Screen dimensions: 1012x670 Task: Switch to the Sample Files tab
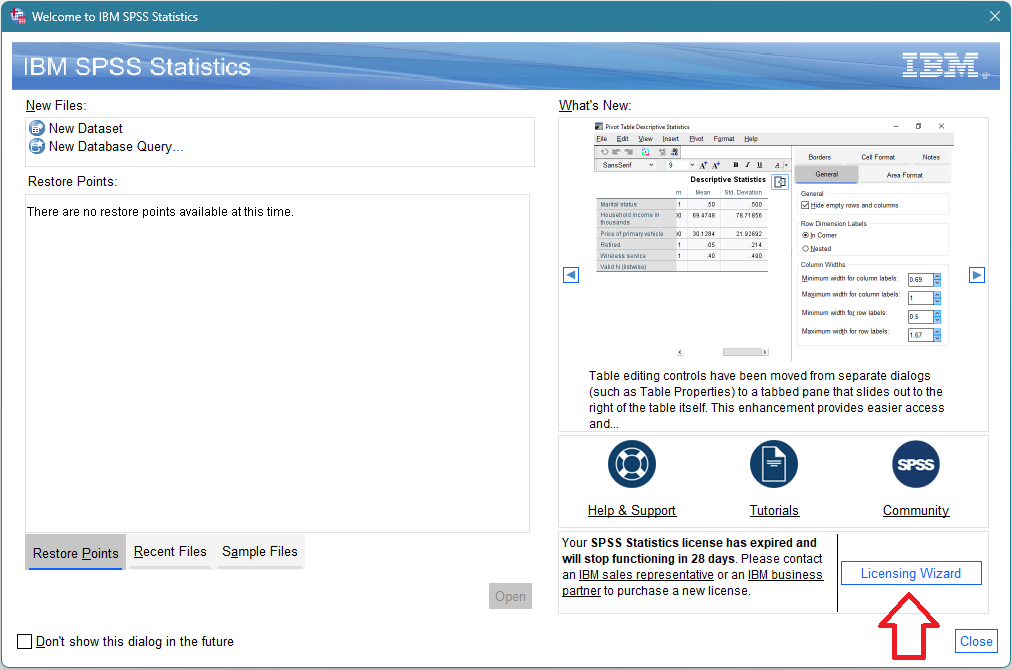(x=260, y=552)
